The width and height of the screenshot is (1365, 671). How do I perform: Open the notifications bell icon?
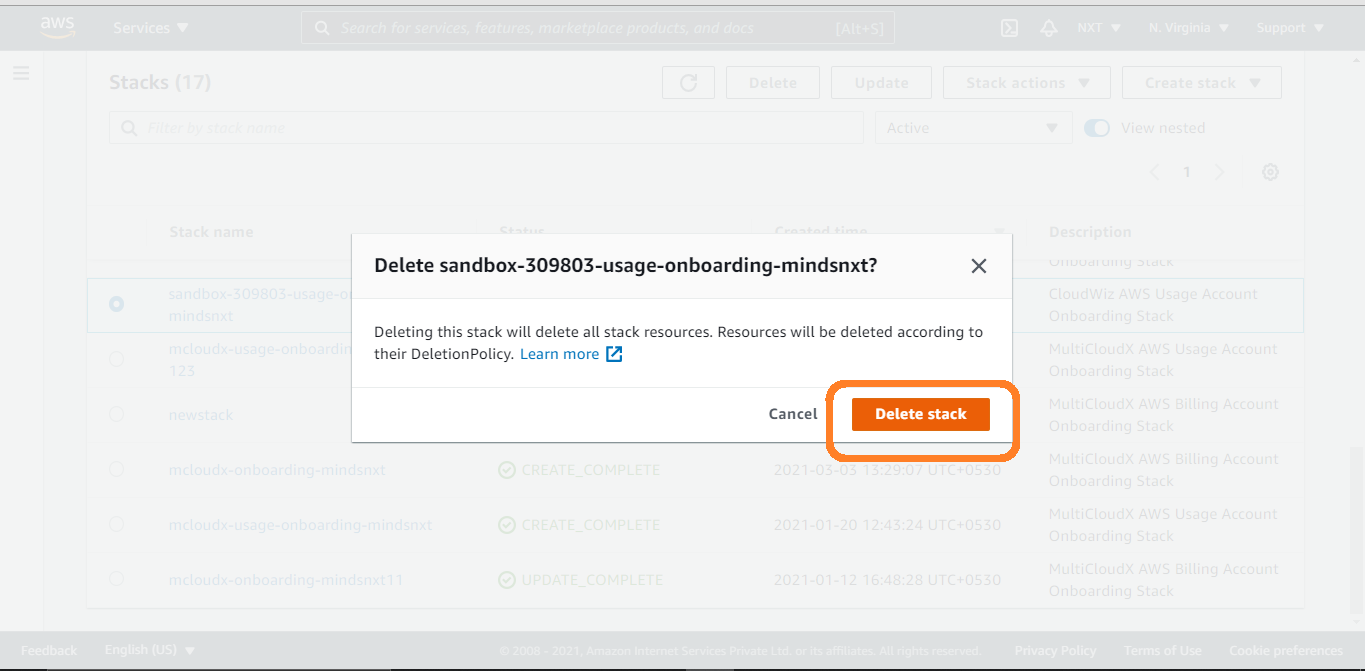click(1049, 28)
